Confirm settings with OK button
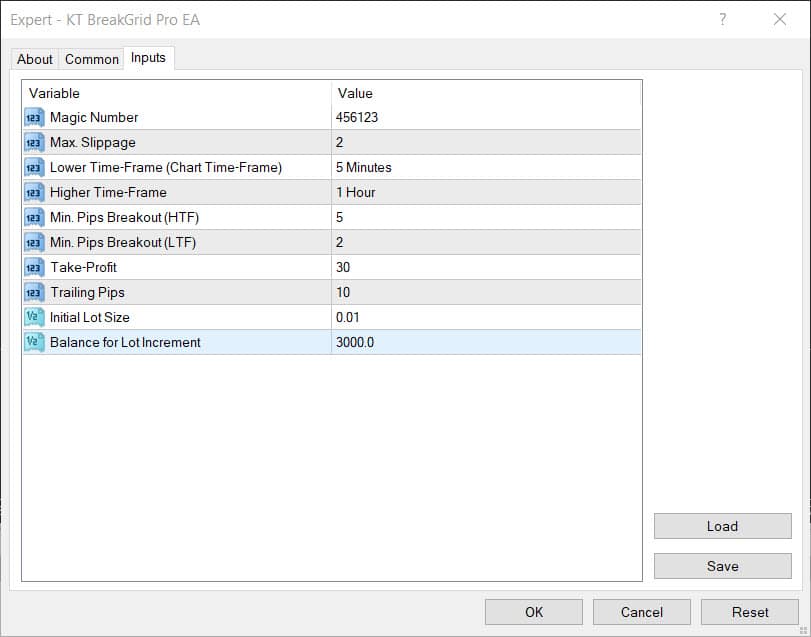This screenshot has width=811, height=637. point(534,612)
